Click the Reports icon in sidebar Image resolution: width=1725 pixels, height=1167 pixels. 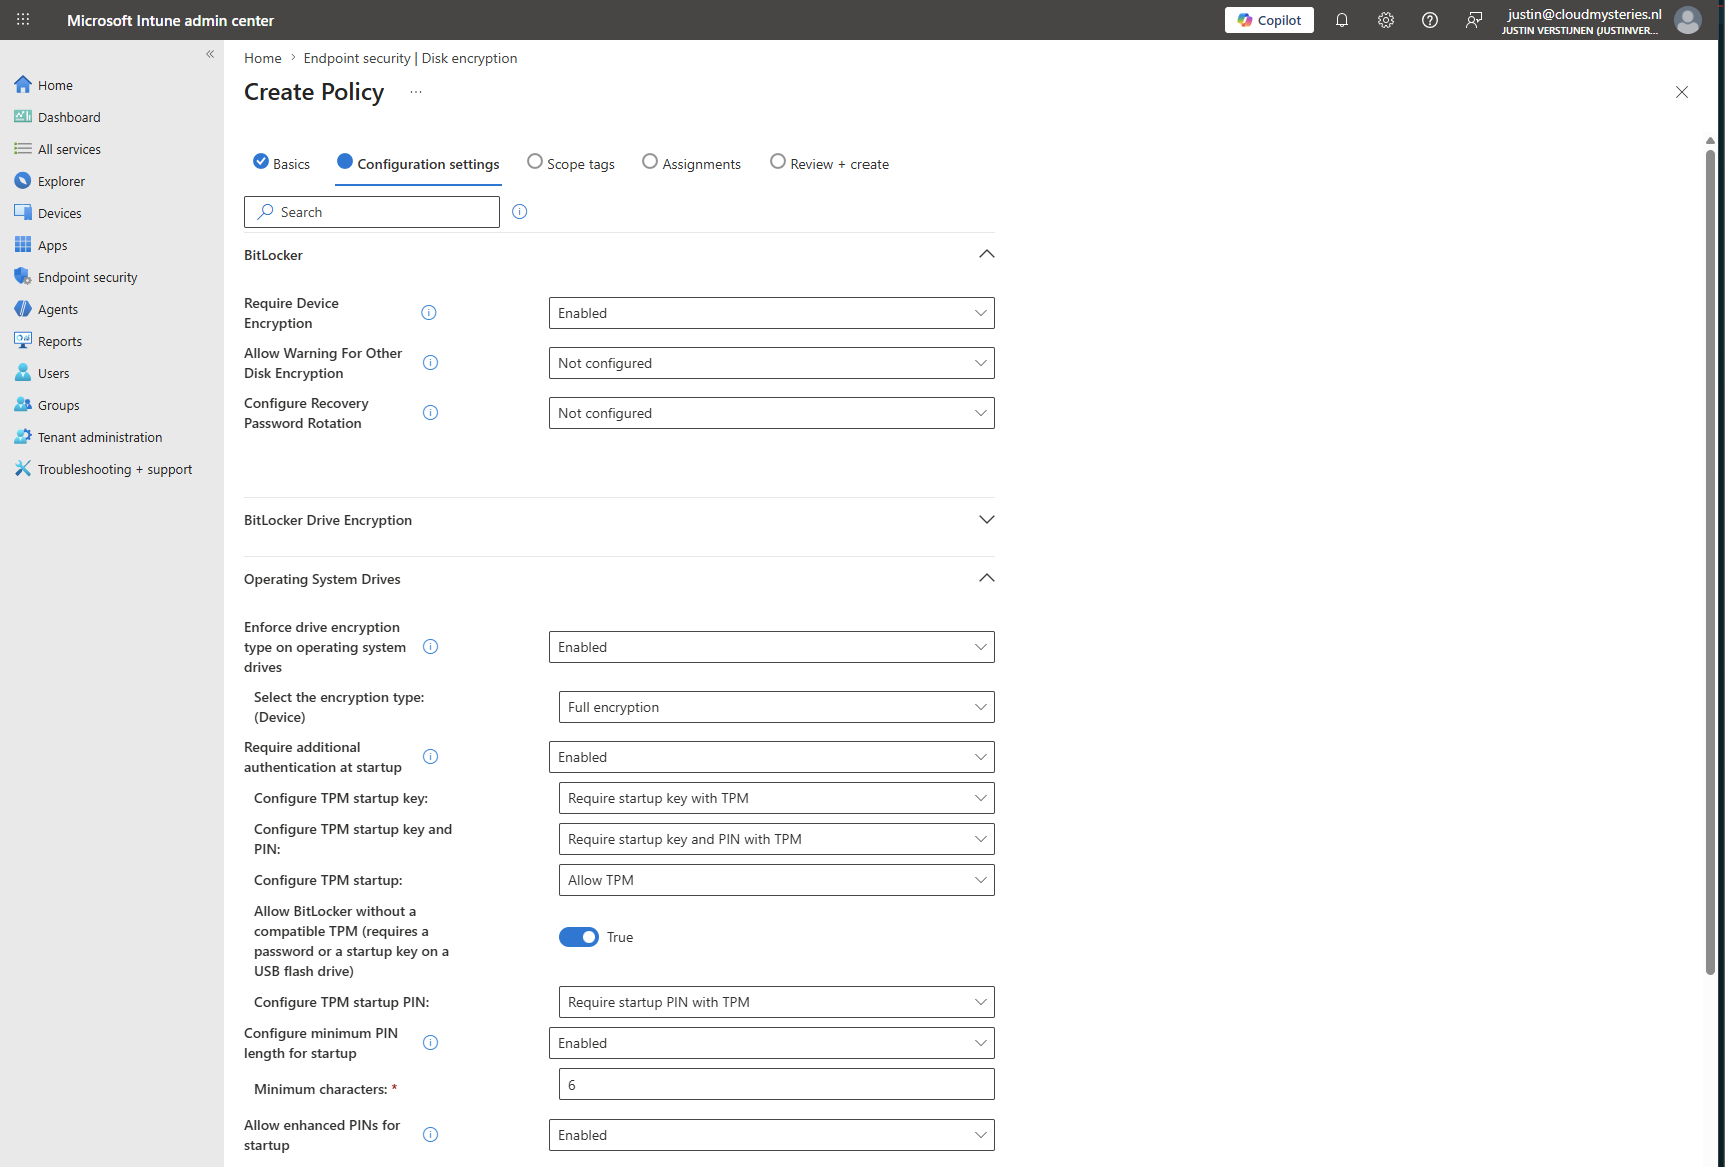pyautogui.click(x=23, y=341)
